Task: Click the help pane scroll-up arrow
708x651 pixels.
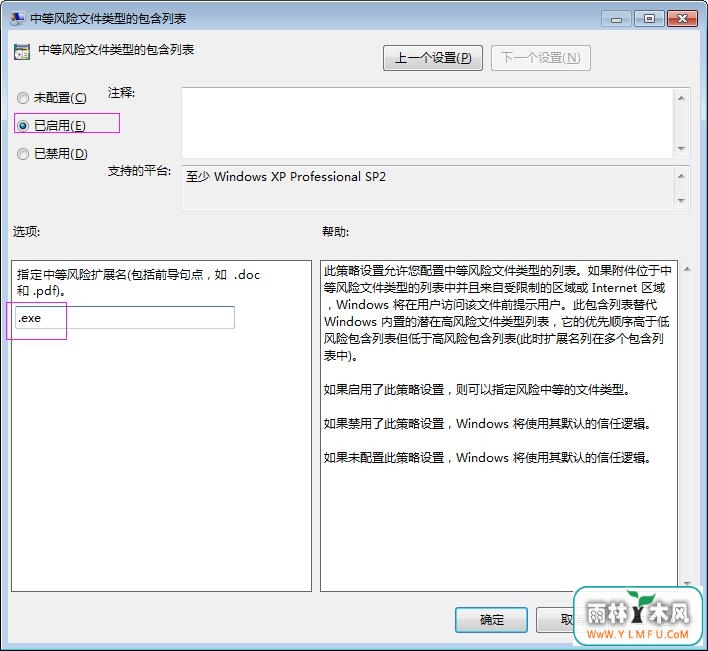Action: (687, 269)
